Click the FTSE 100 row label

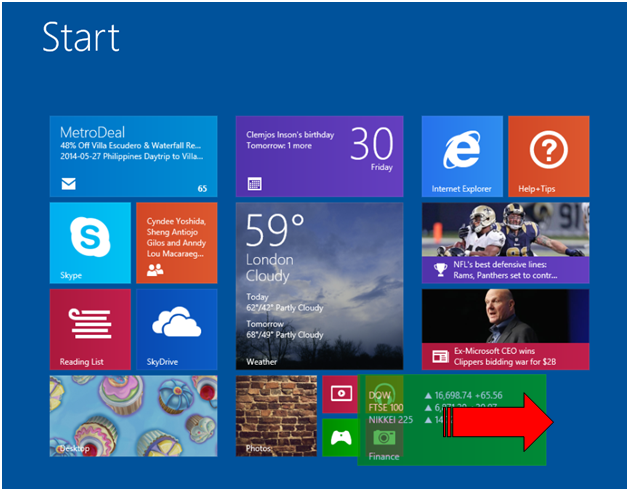point(386,407)
